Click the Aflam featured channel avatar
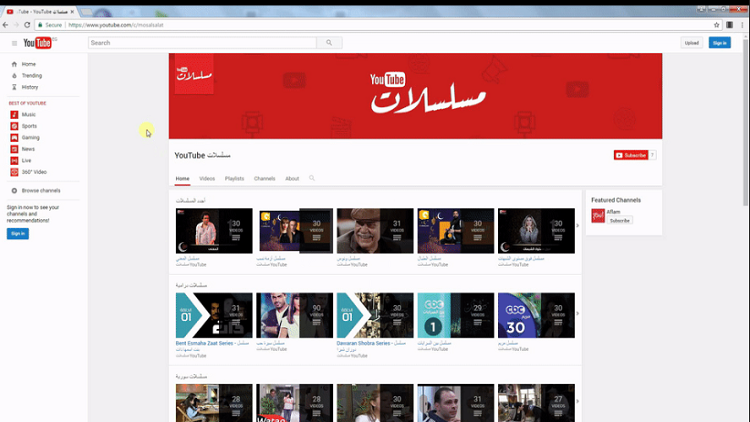The height and width of the screenshot is (422, 750). 598,216
